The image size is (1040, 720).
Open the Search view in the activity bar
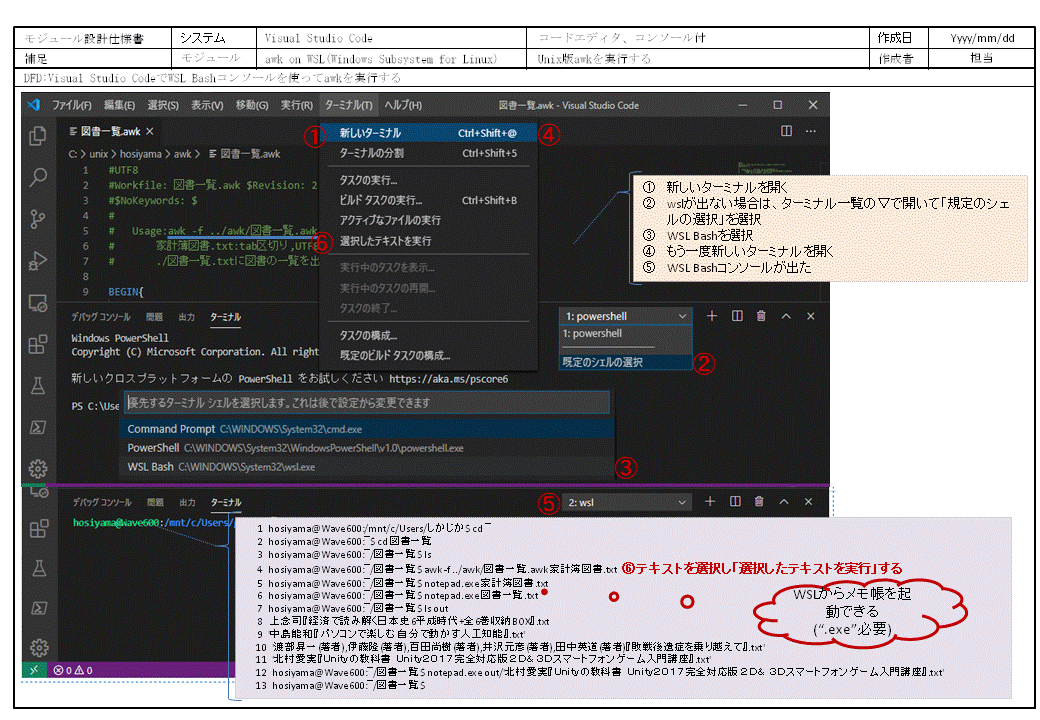[38, 177]
